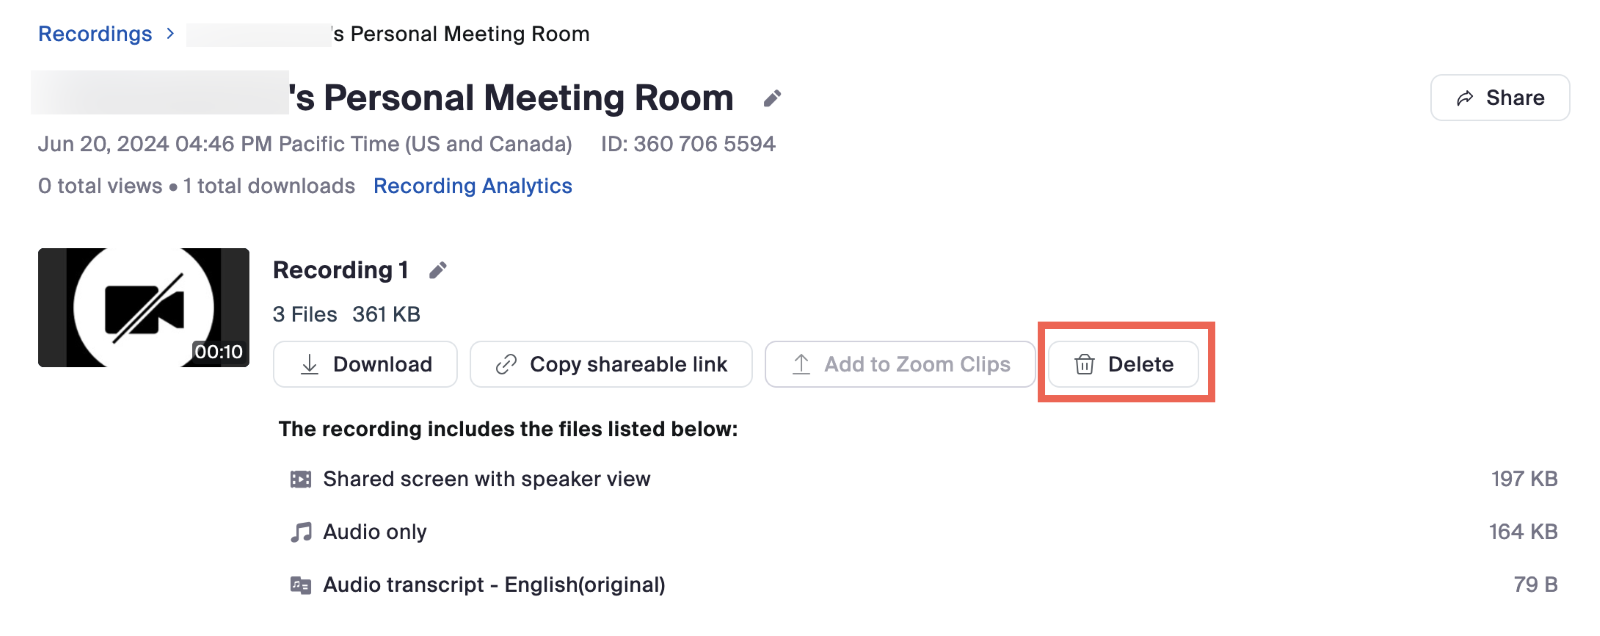1600x636 pixels.
Task: Open Recording Analytics
Action: tap(472, 186)
